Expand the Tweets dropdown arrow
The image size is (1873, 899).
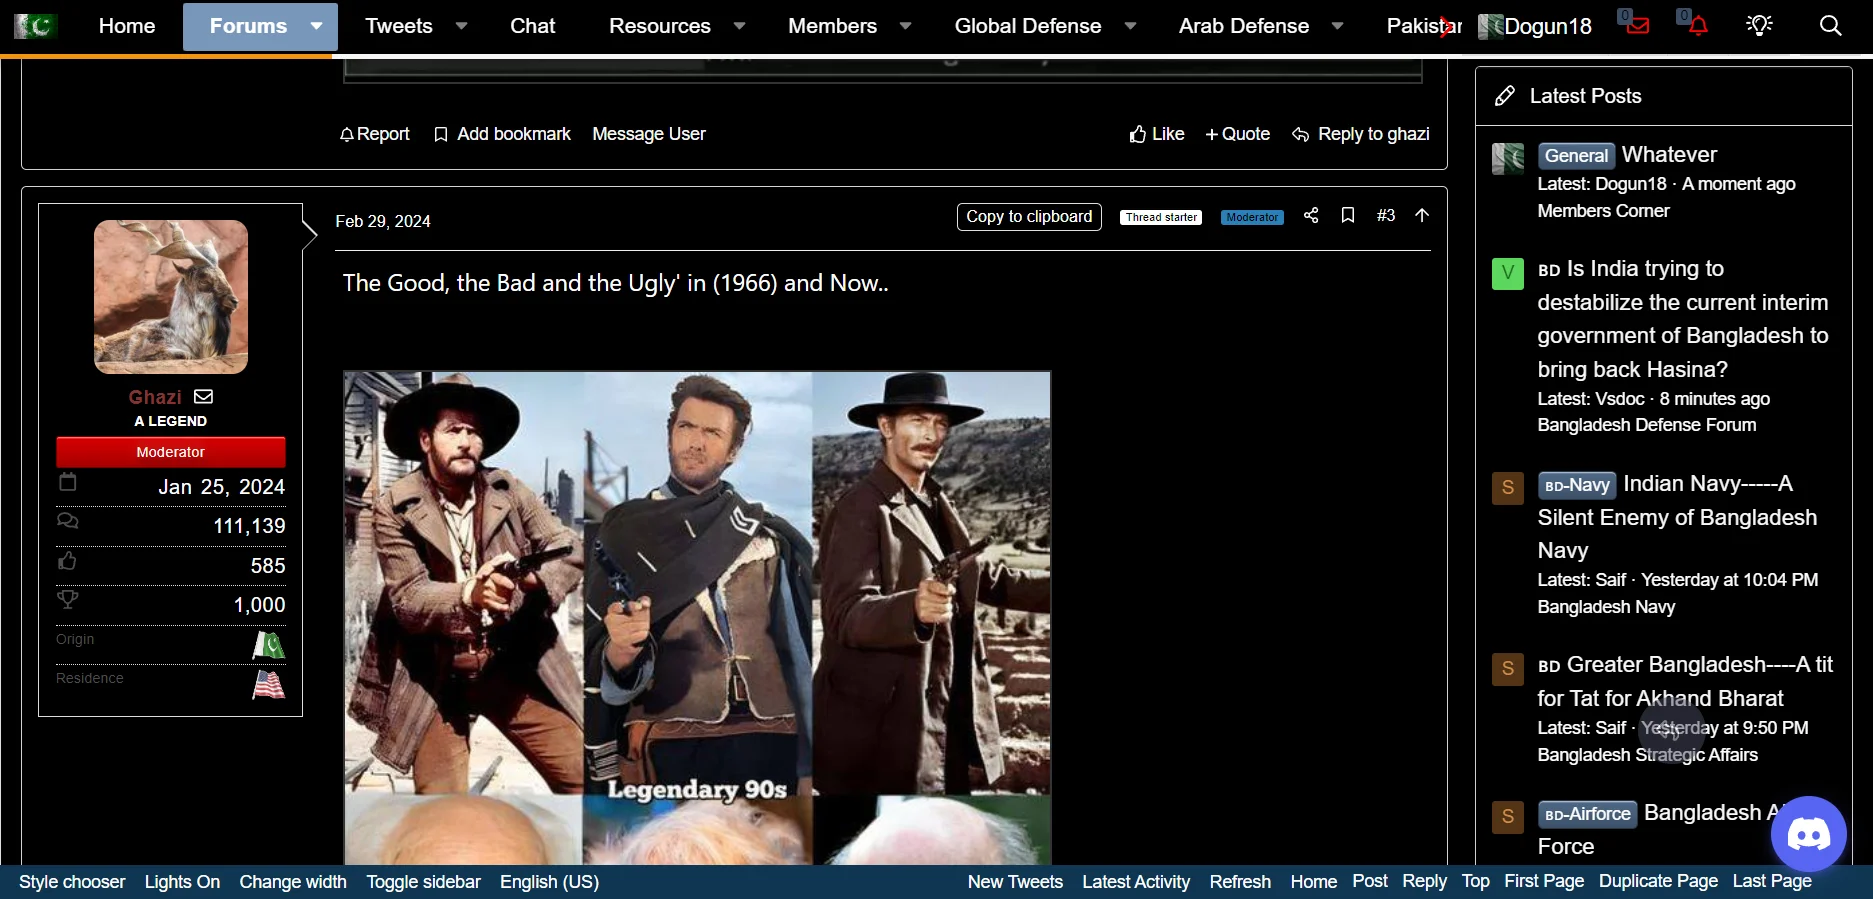click(x=461, y=26)
